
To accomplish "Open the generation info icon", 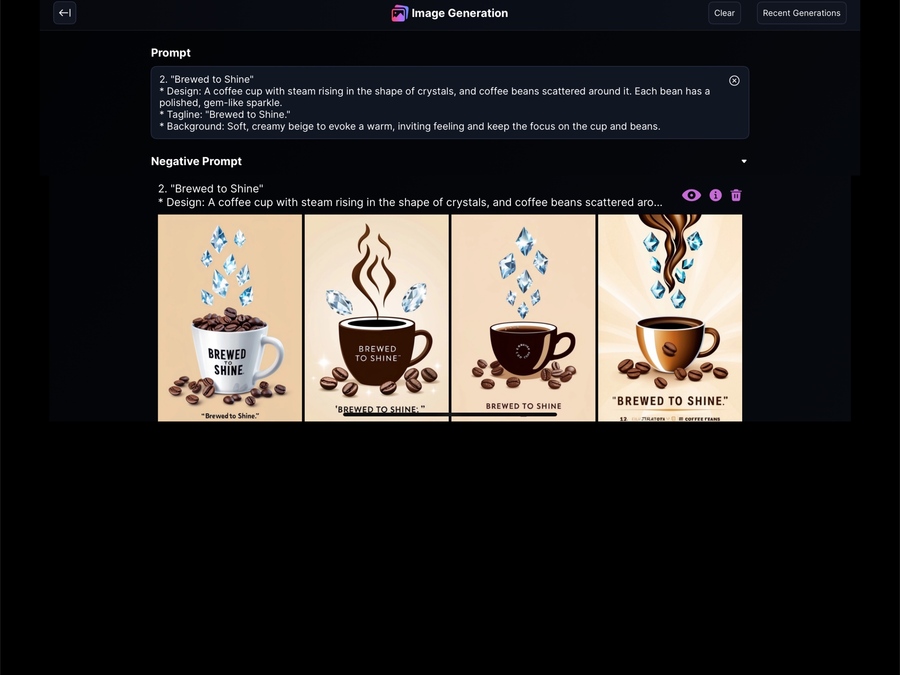I will point(715,195).
